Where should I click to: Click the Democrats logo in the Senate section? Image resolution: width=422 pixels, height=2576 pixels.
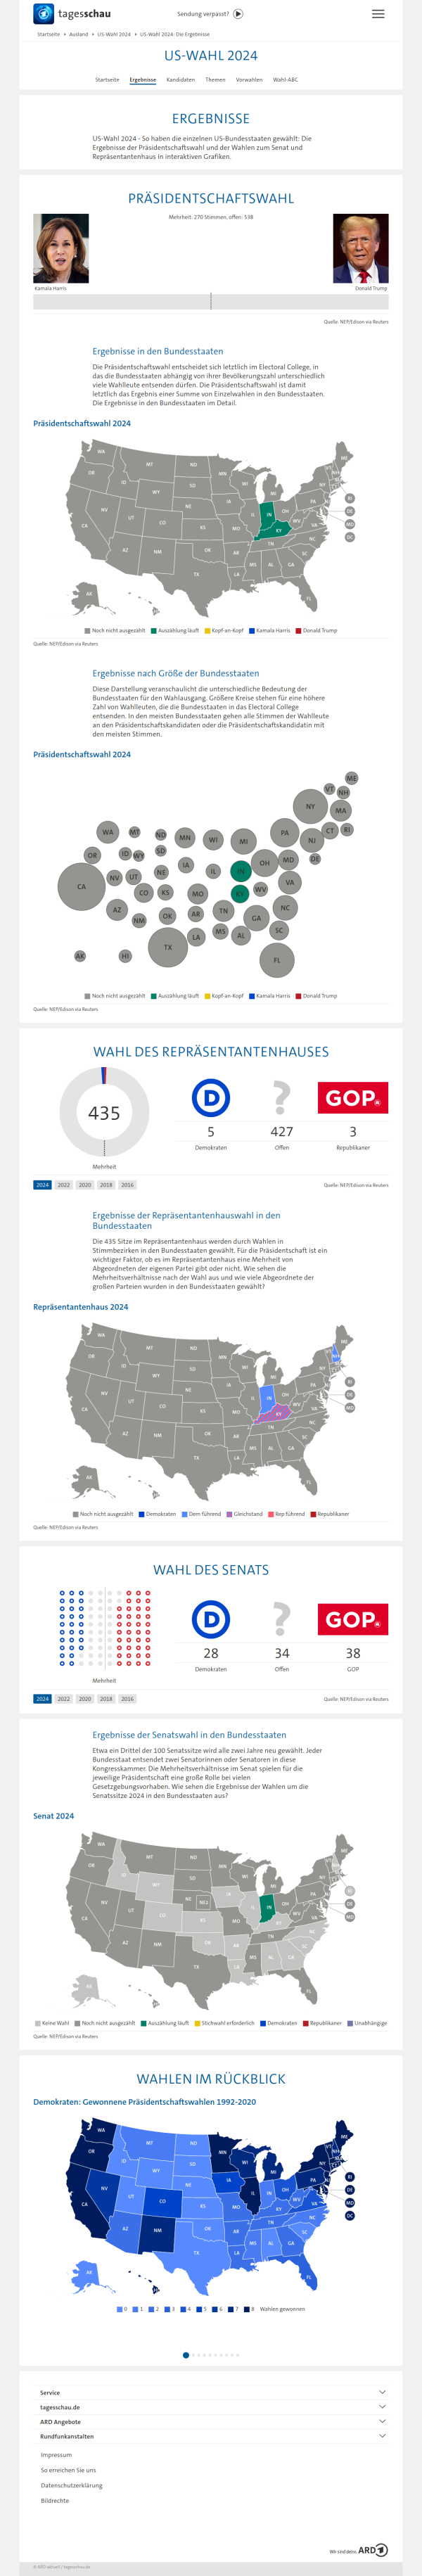[x=210, y=1619]
